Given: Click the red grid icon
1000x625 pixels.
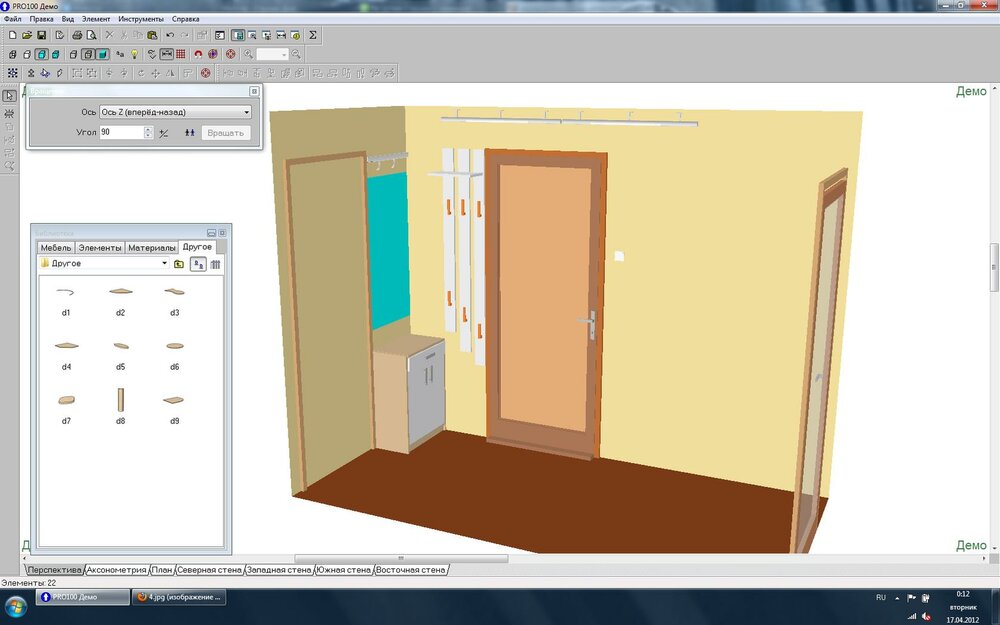Looking at the screenshot, I should coord(181,54).
